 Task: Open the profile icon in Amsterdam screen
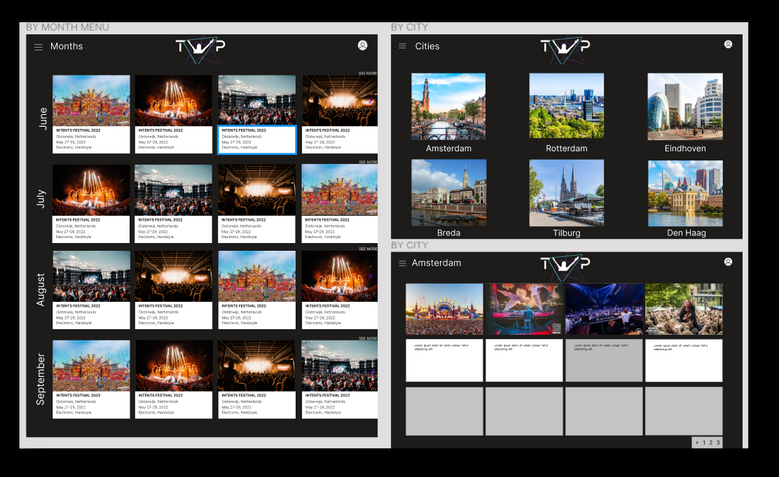[728, 261]
